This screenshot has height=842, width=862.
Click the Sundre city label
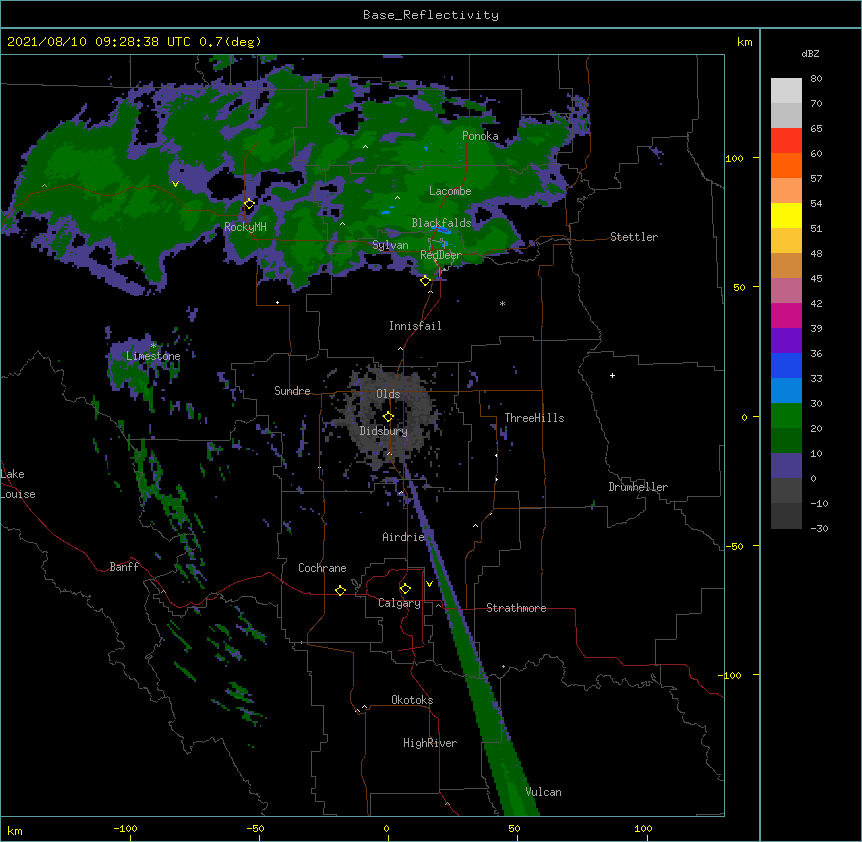click(x=292, y=391)
